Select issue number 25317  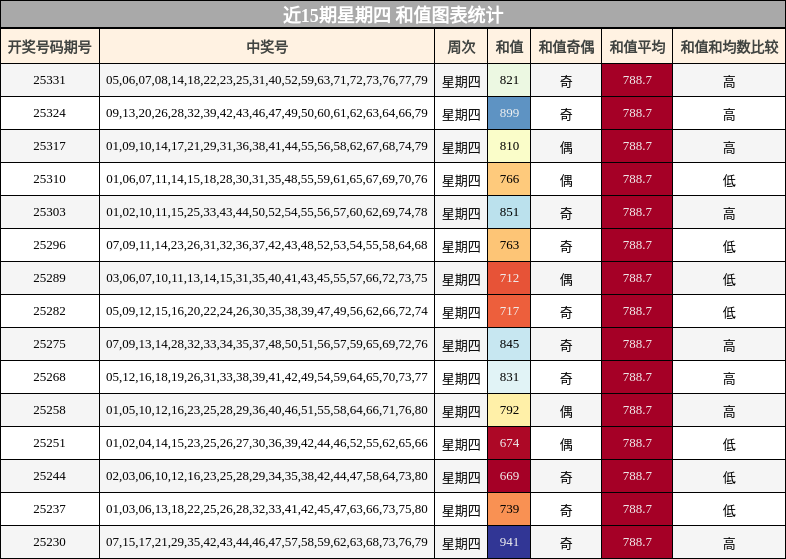point(50,146)
